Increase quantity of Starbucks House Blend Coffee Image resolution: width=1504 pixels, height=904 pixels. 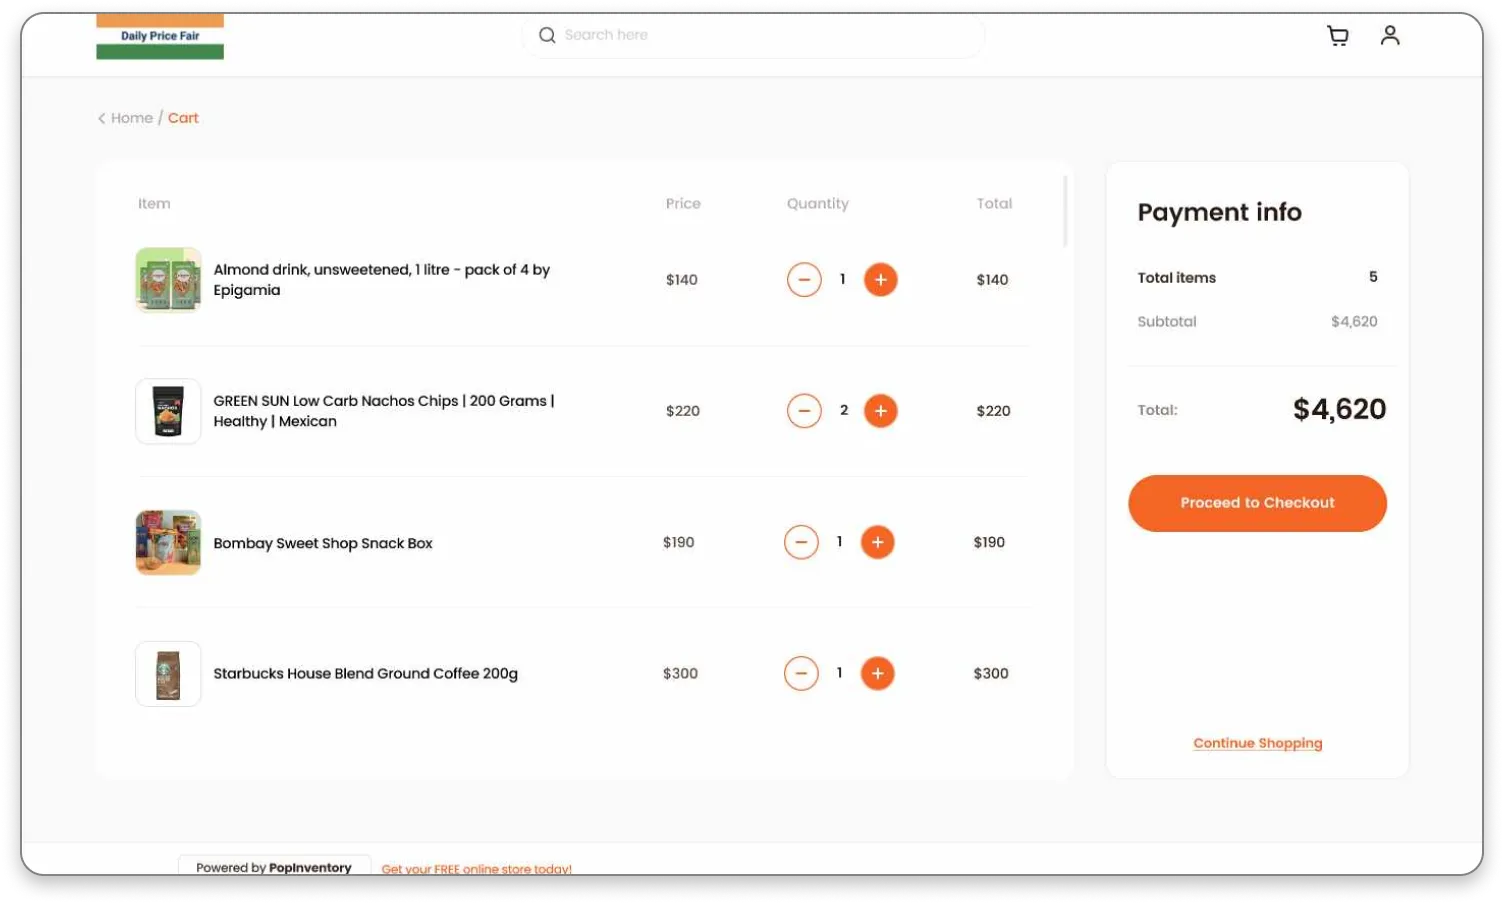pos(877,673)
